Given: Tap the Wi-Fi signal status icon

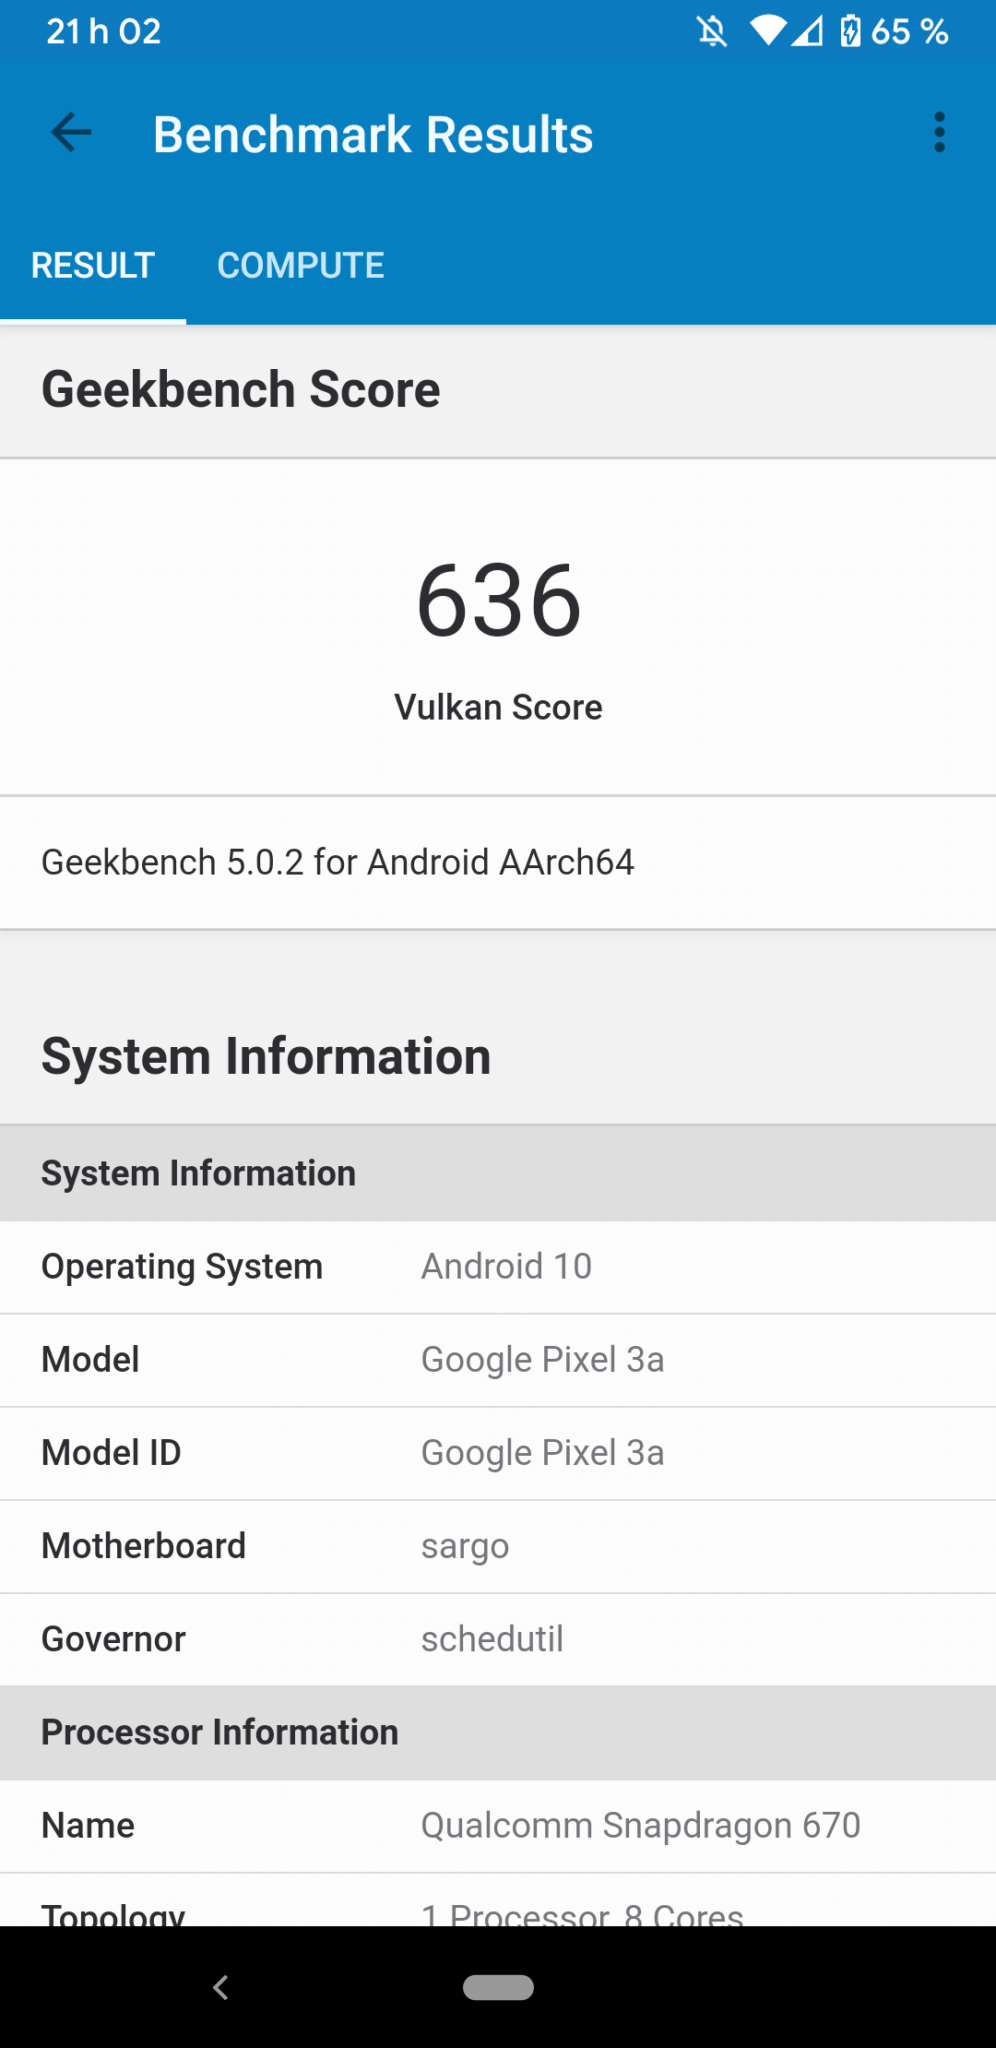Looking at the screenshot, I should [x=768, y=32].
